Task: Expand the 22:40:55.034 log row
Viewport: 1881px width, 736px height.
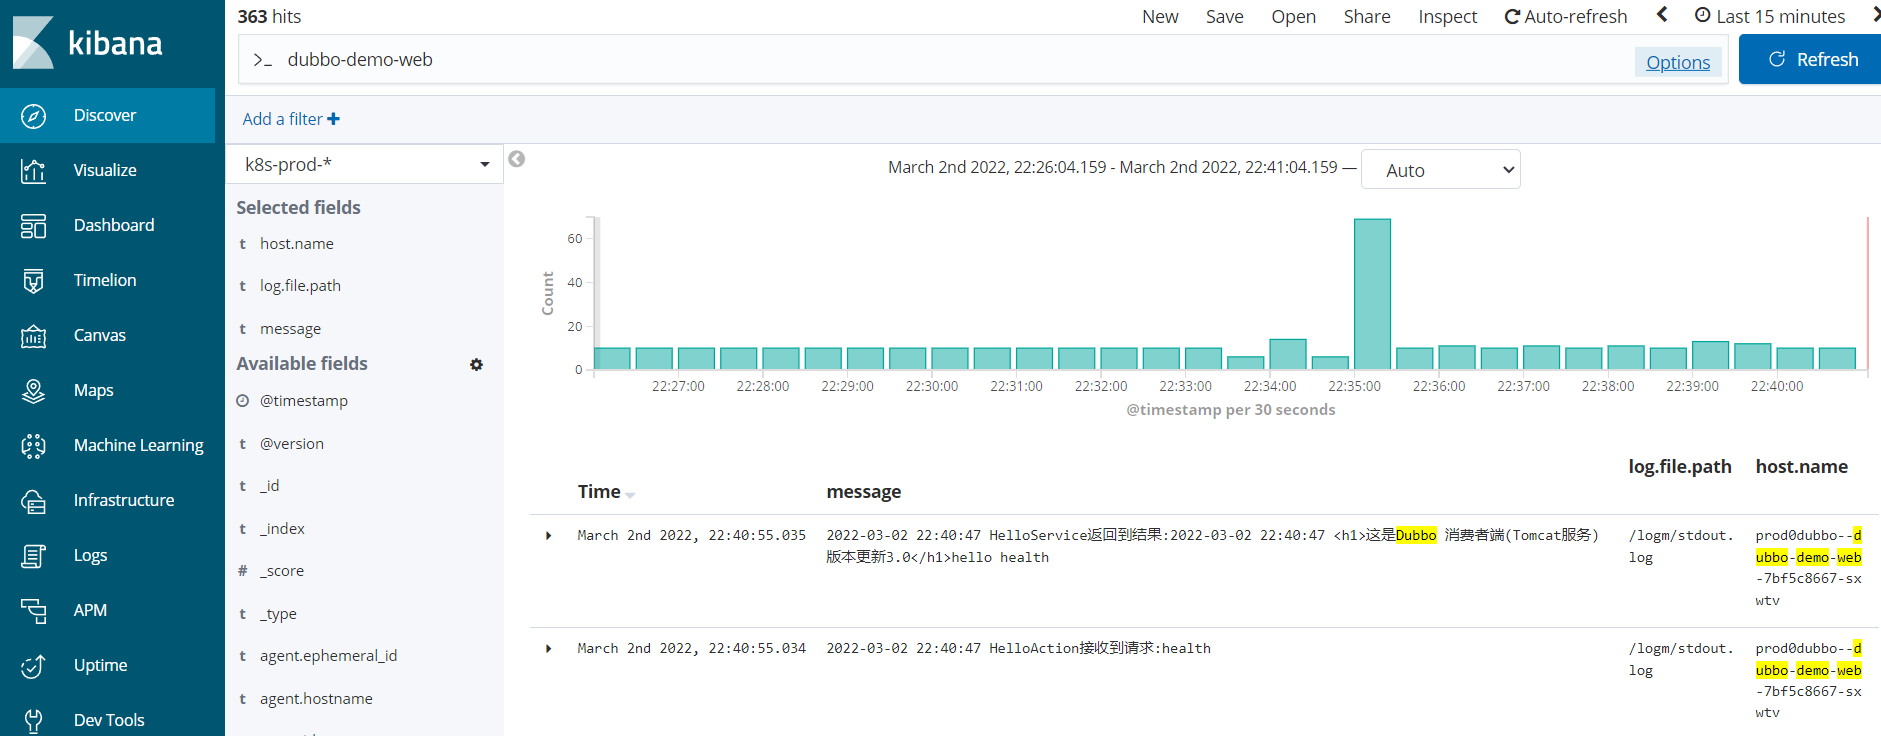Action: click(548, 649)
